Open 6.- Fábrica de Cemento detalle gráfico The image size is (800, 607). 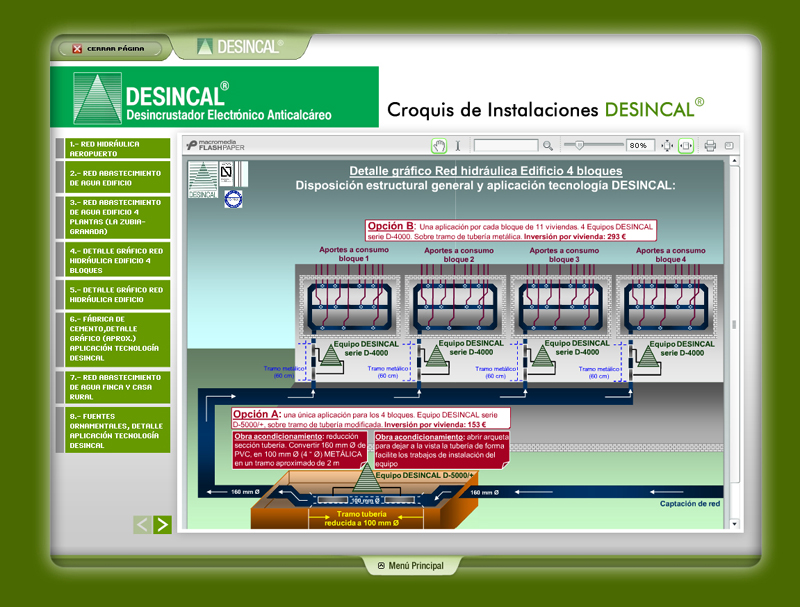click(x=117, y=338)
